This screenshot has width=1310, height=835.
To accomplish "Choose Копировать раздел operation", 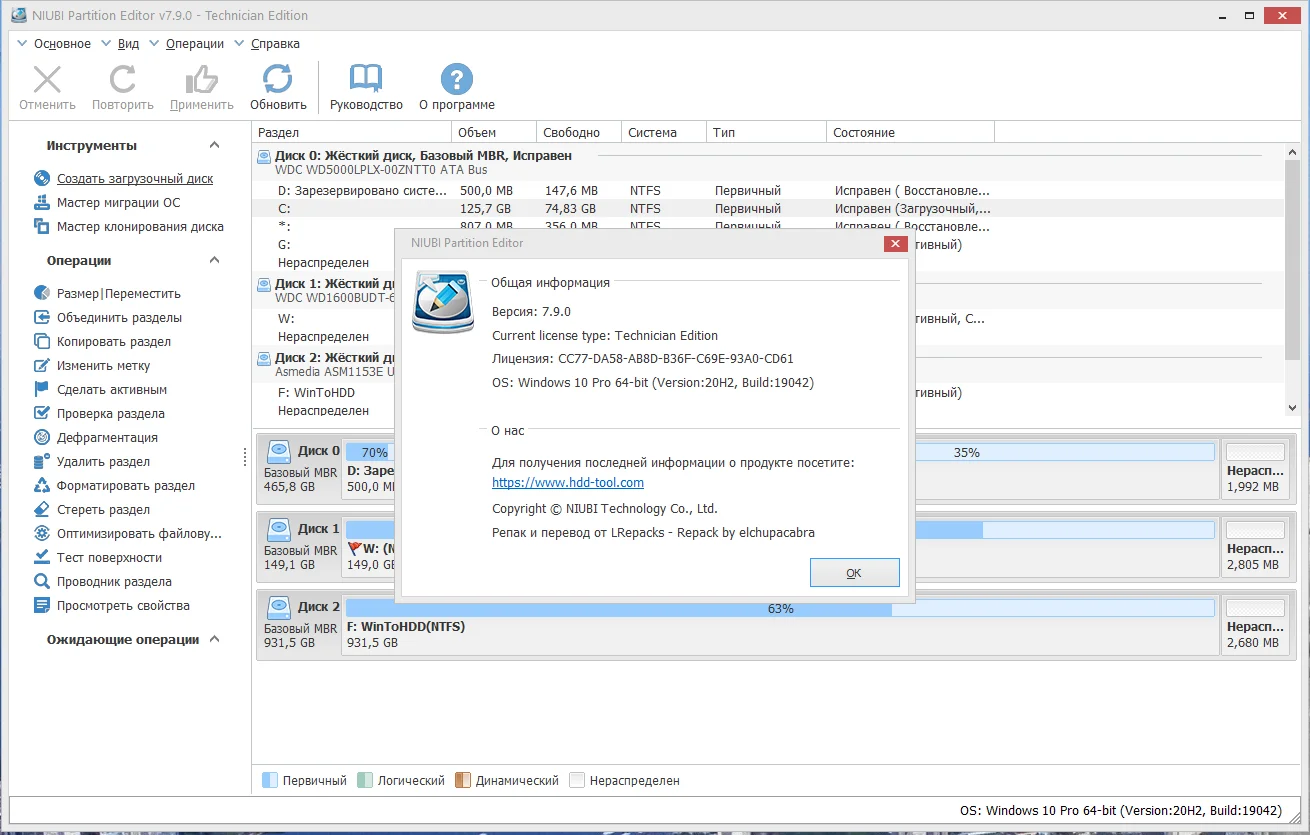I will click(114, 342).
